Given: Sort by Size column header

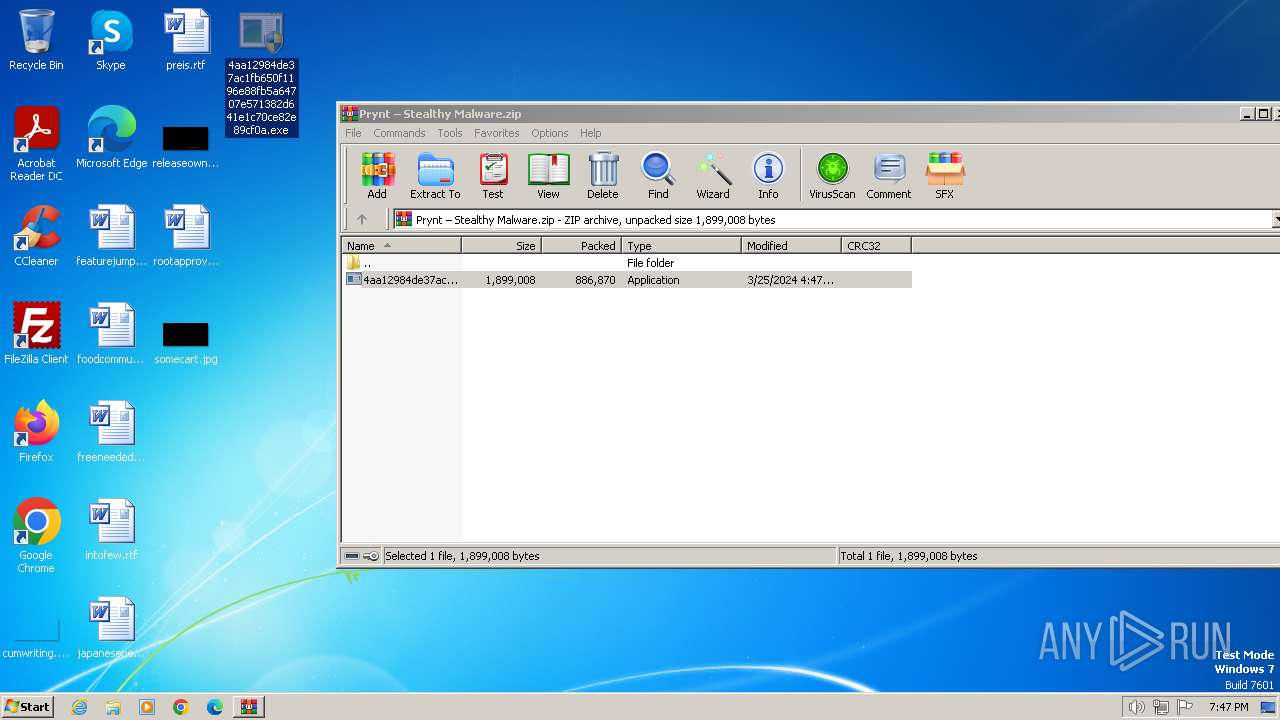Looking at the screenshot, I should click(x=502, y=245).
